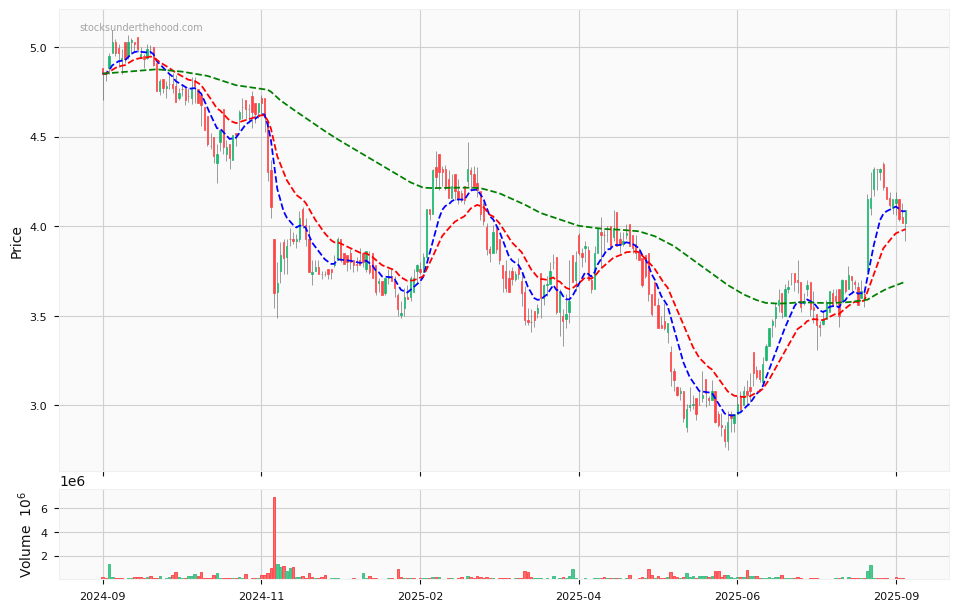The height and width of the screenshot is (611, 959).
Task: Click the 1e6 volume scale label
Action: point(72,481)
